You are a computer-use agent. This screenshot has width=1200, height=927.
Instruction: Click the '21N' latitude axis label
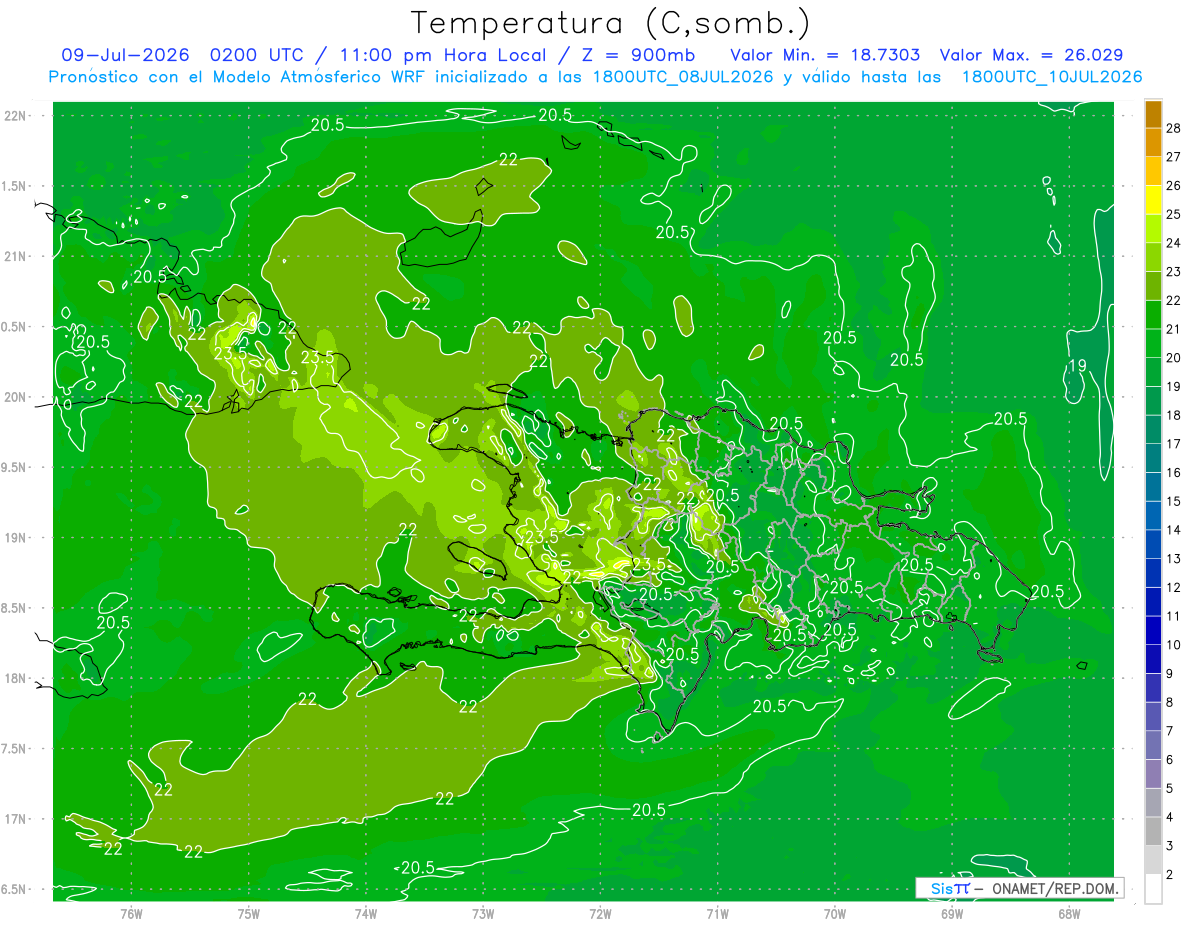pos(15,256)
